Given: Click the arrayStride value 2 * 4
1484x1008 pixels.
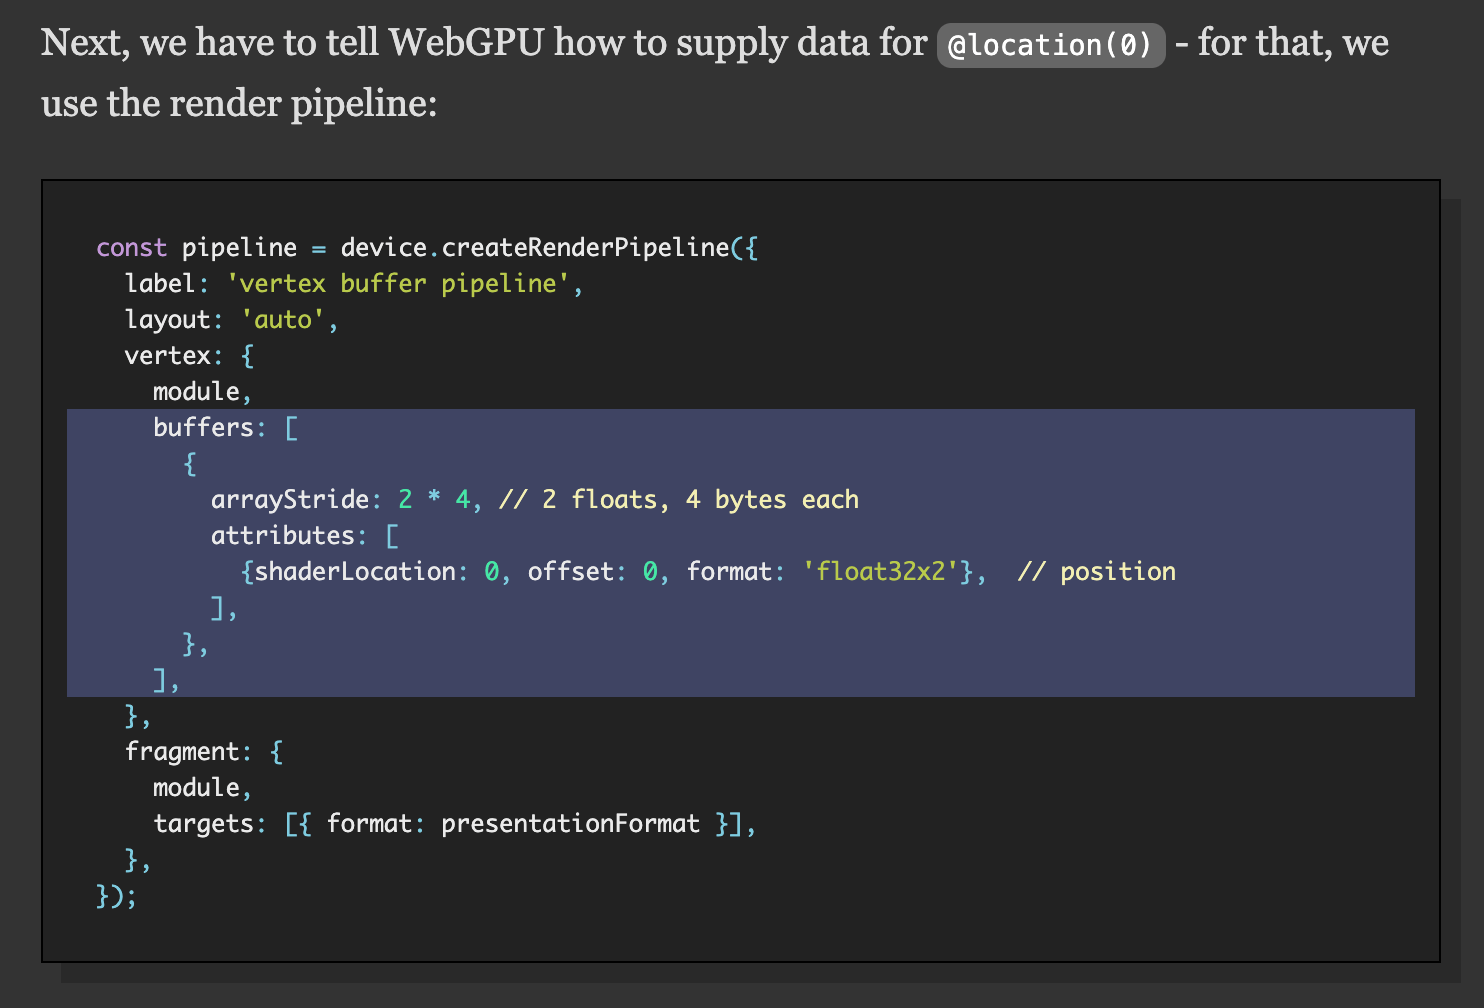Looking at the screenshot, I should point(435,499).
